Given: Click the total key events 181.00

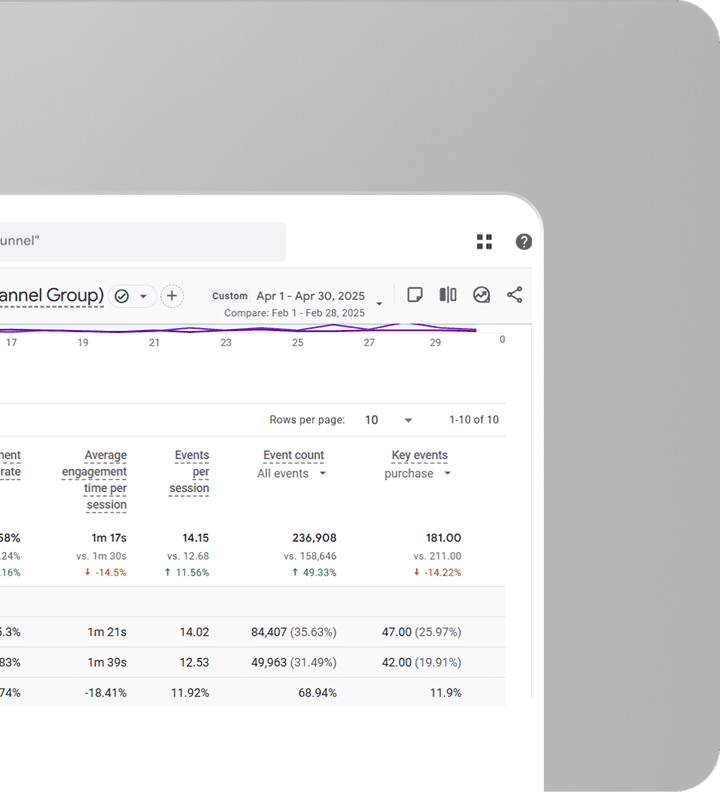Looking at the screenshot, I should click(444, 538).
